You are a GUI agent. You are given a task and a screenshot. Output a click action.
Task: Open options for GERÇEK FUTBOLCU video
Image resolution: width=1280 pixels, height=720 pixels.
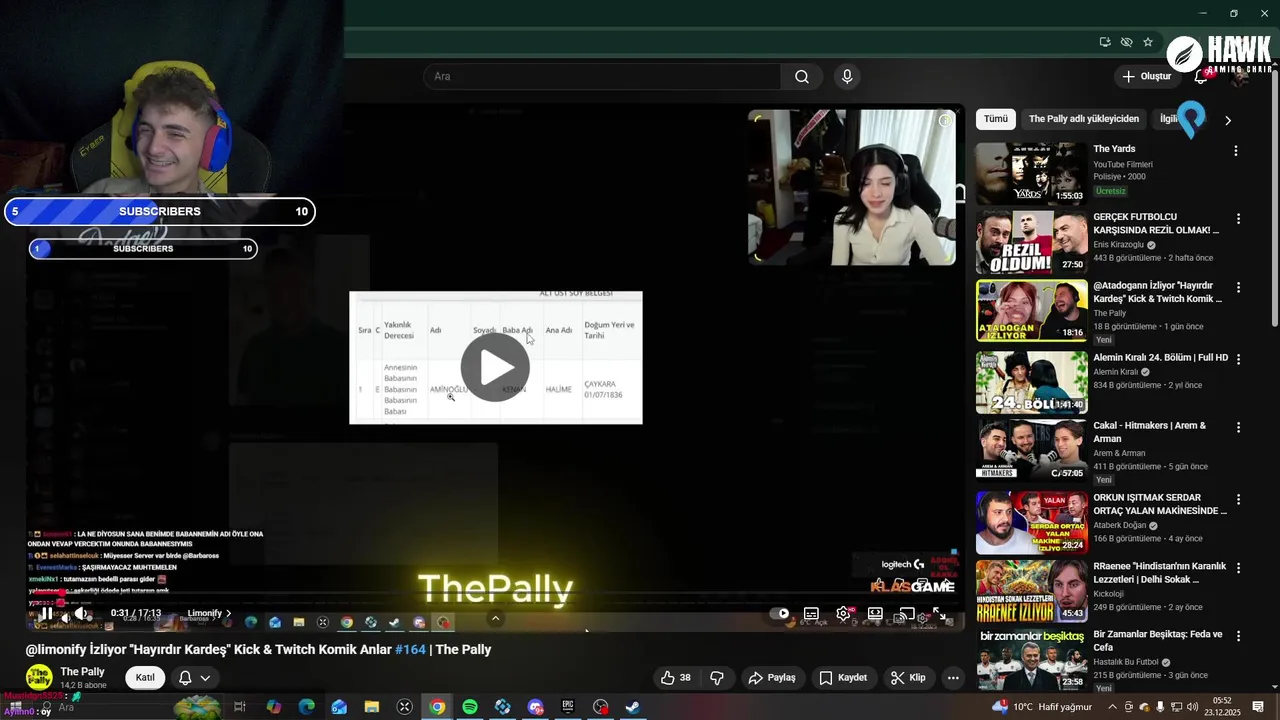(1238, 219)
